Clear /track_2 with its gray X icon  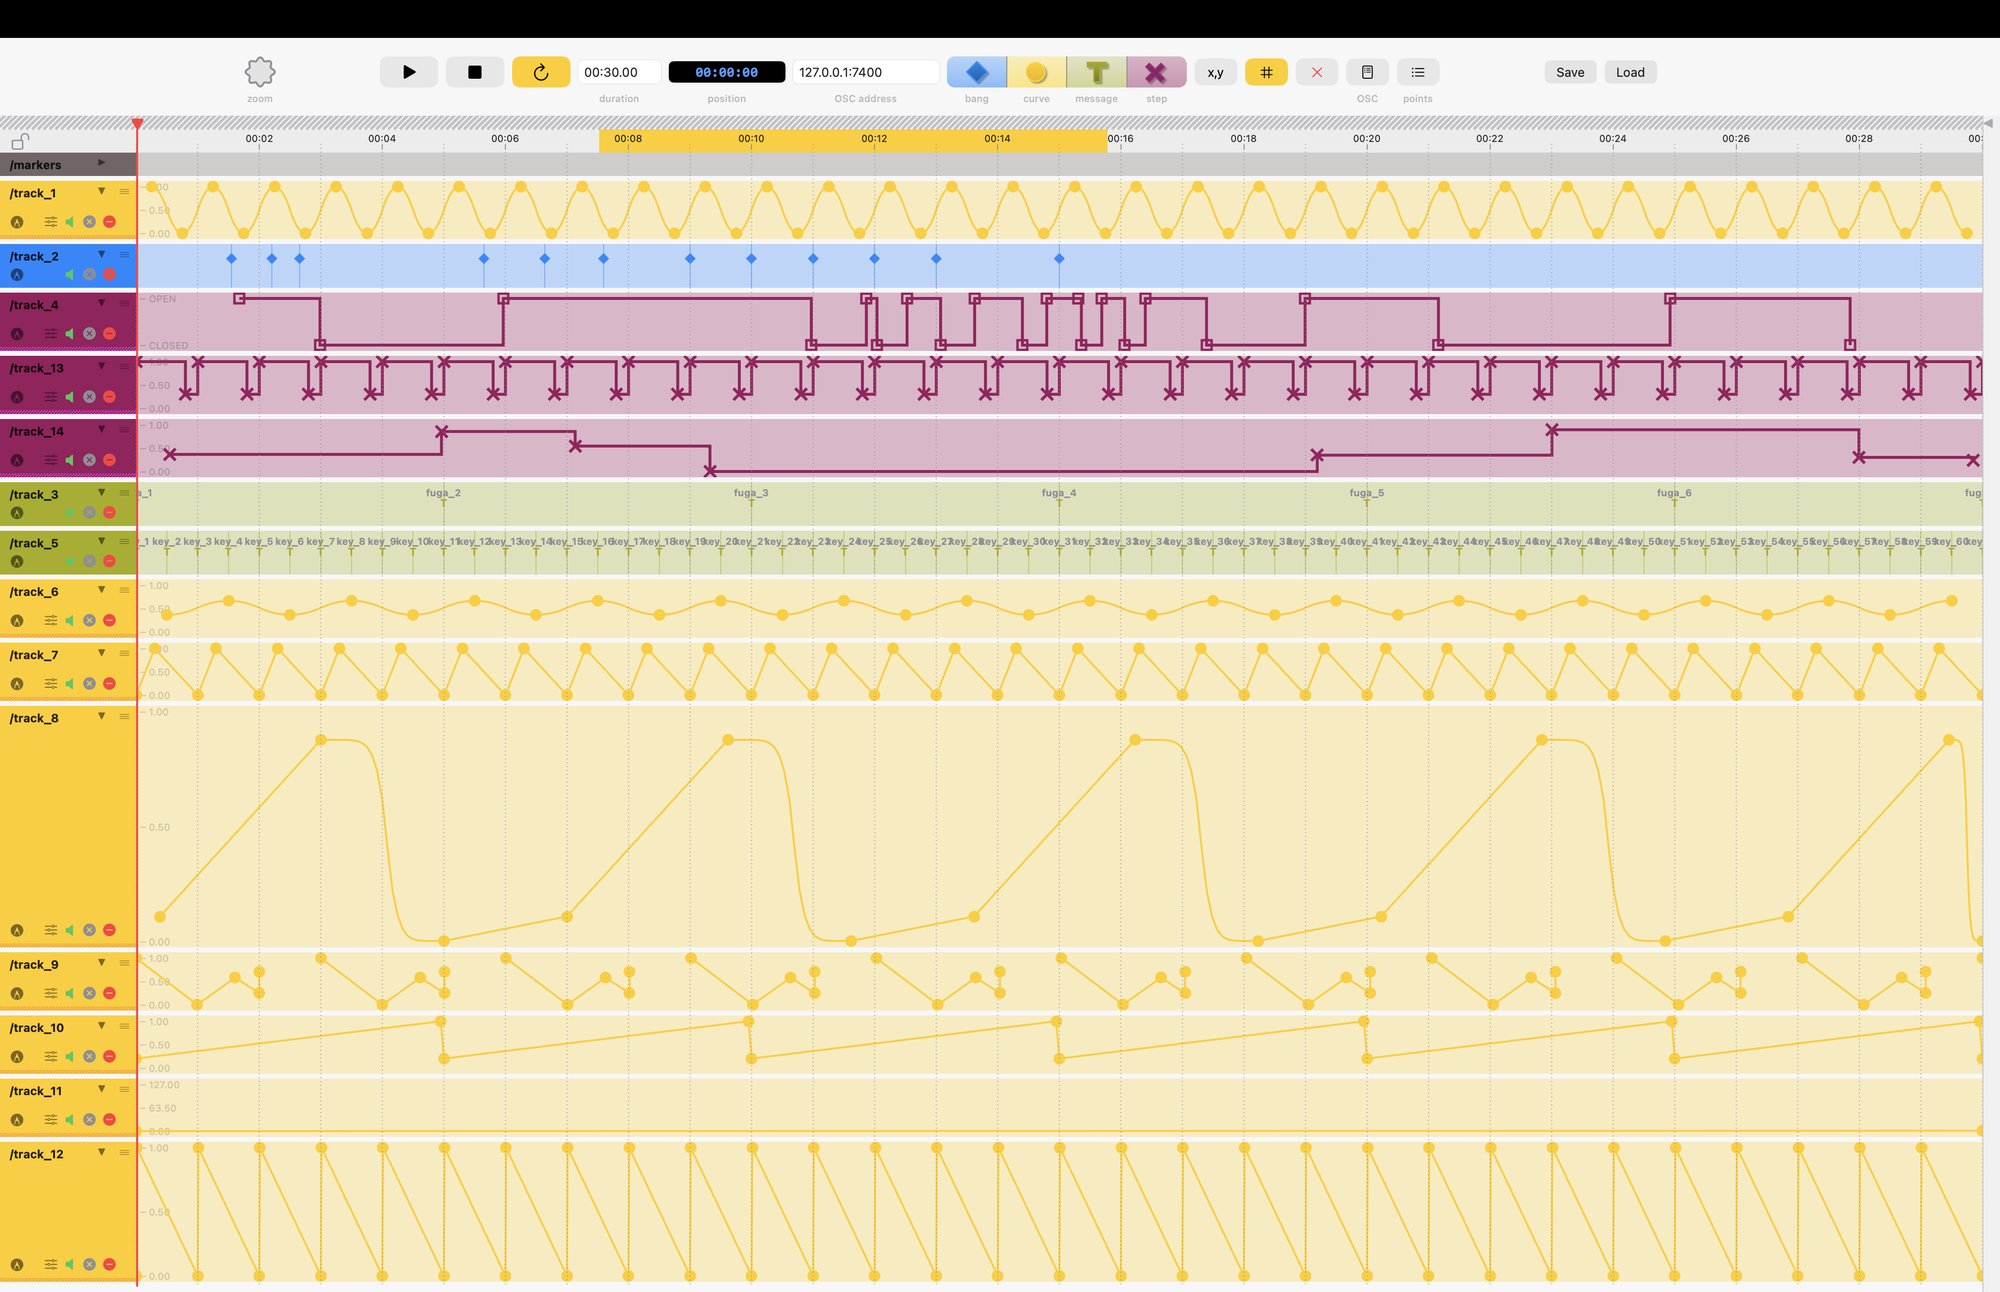[x=89, y=274]
